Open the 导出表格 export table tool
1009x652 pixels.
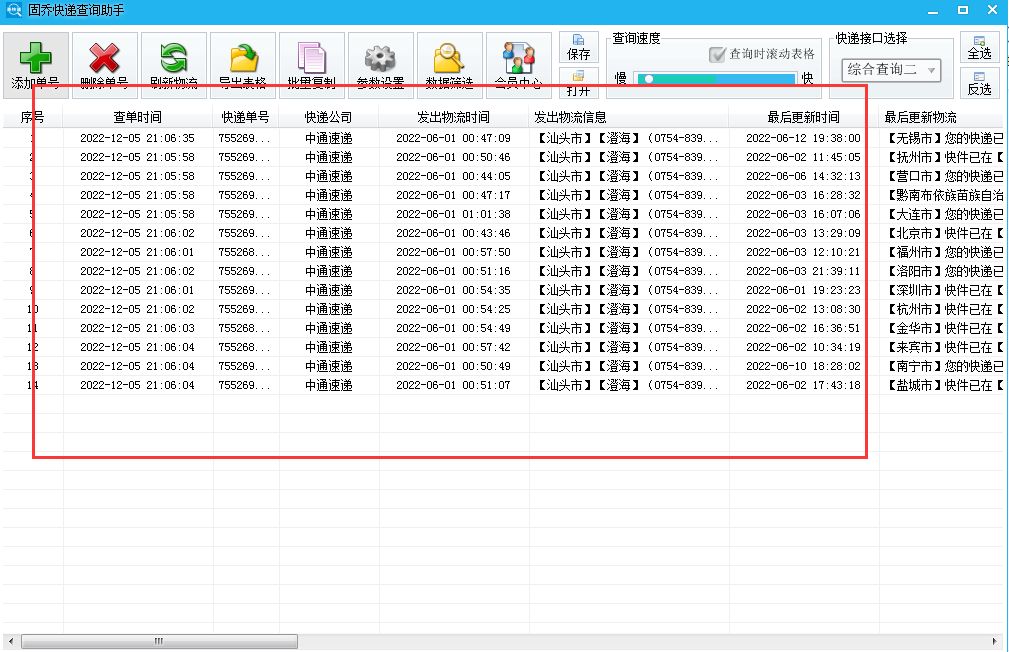tap(241, 62)
